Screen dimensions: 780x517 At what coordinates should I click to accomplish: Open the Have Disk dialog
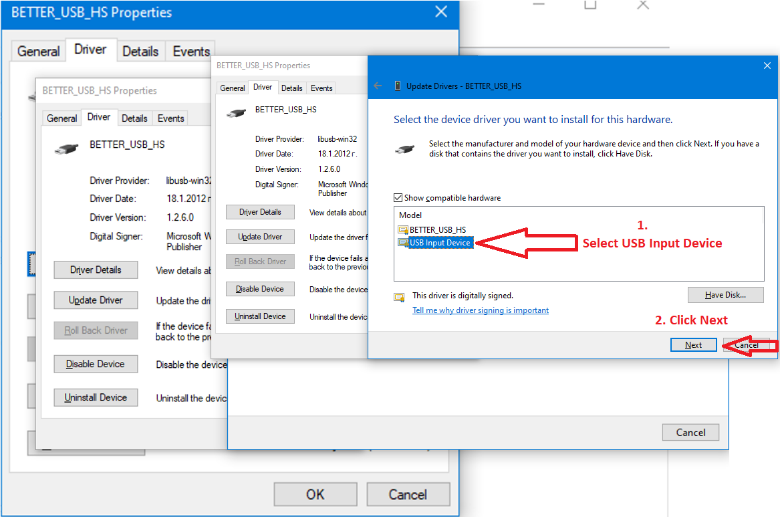click(x=725, y=295)
